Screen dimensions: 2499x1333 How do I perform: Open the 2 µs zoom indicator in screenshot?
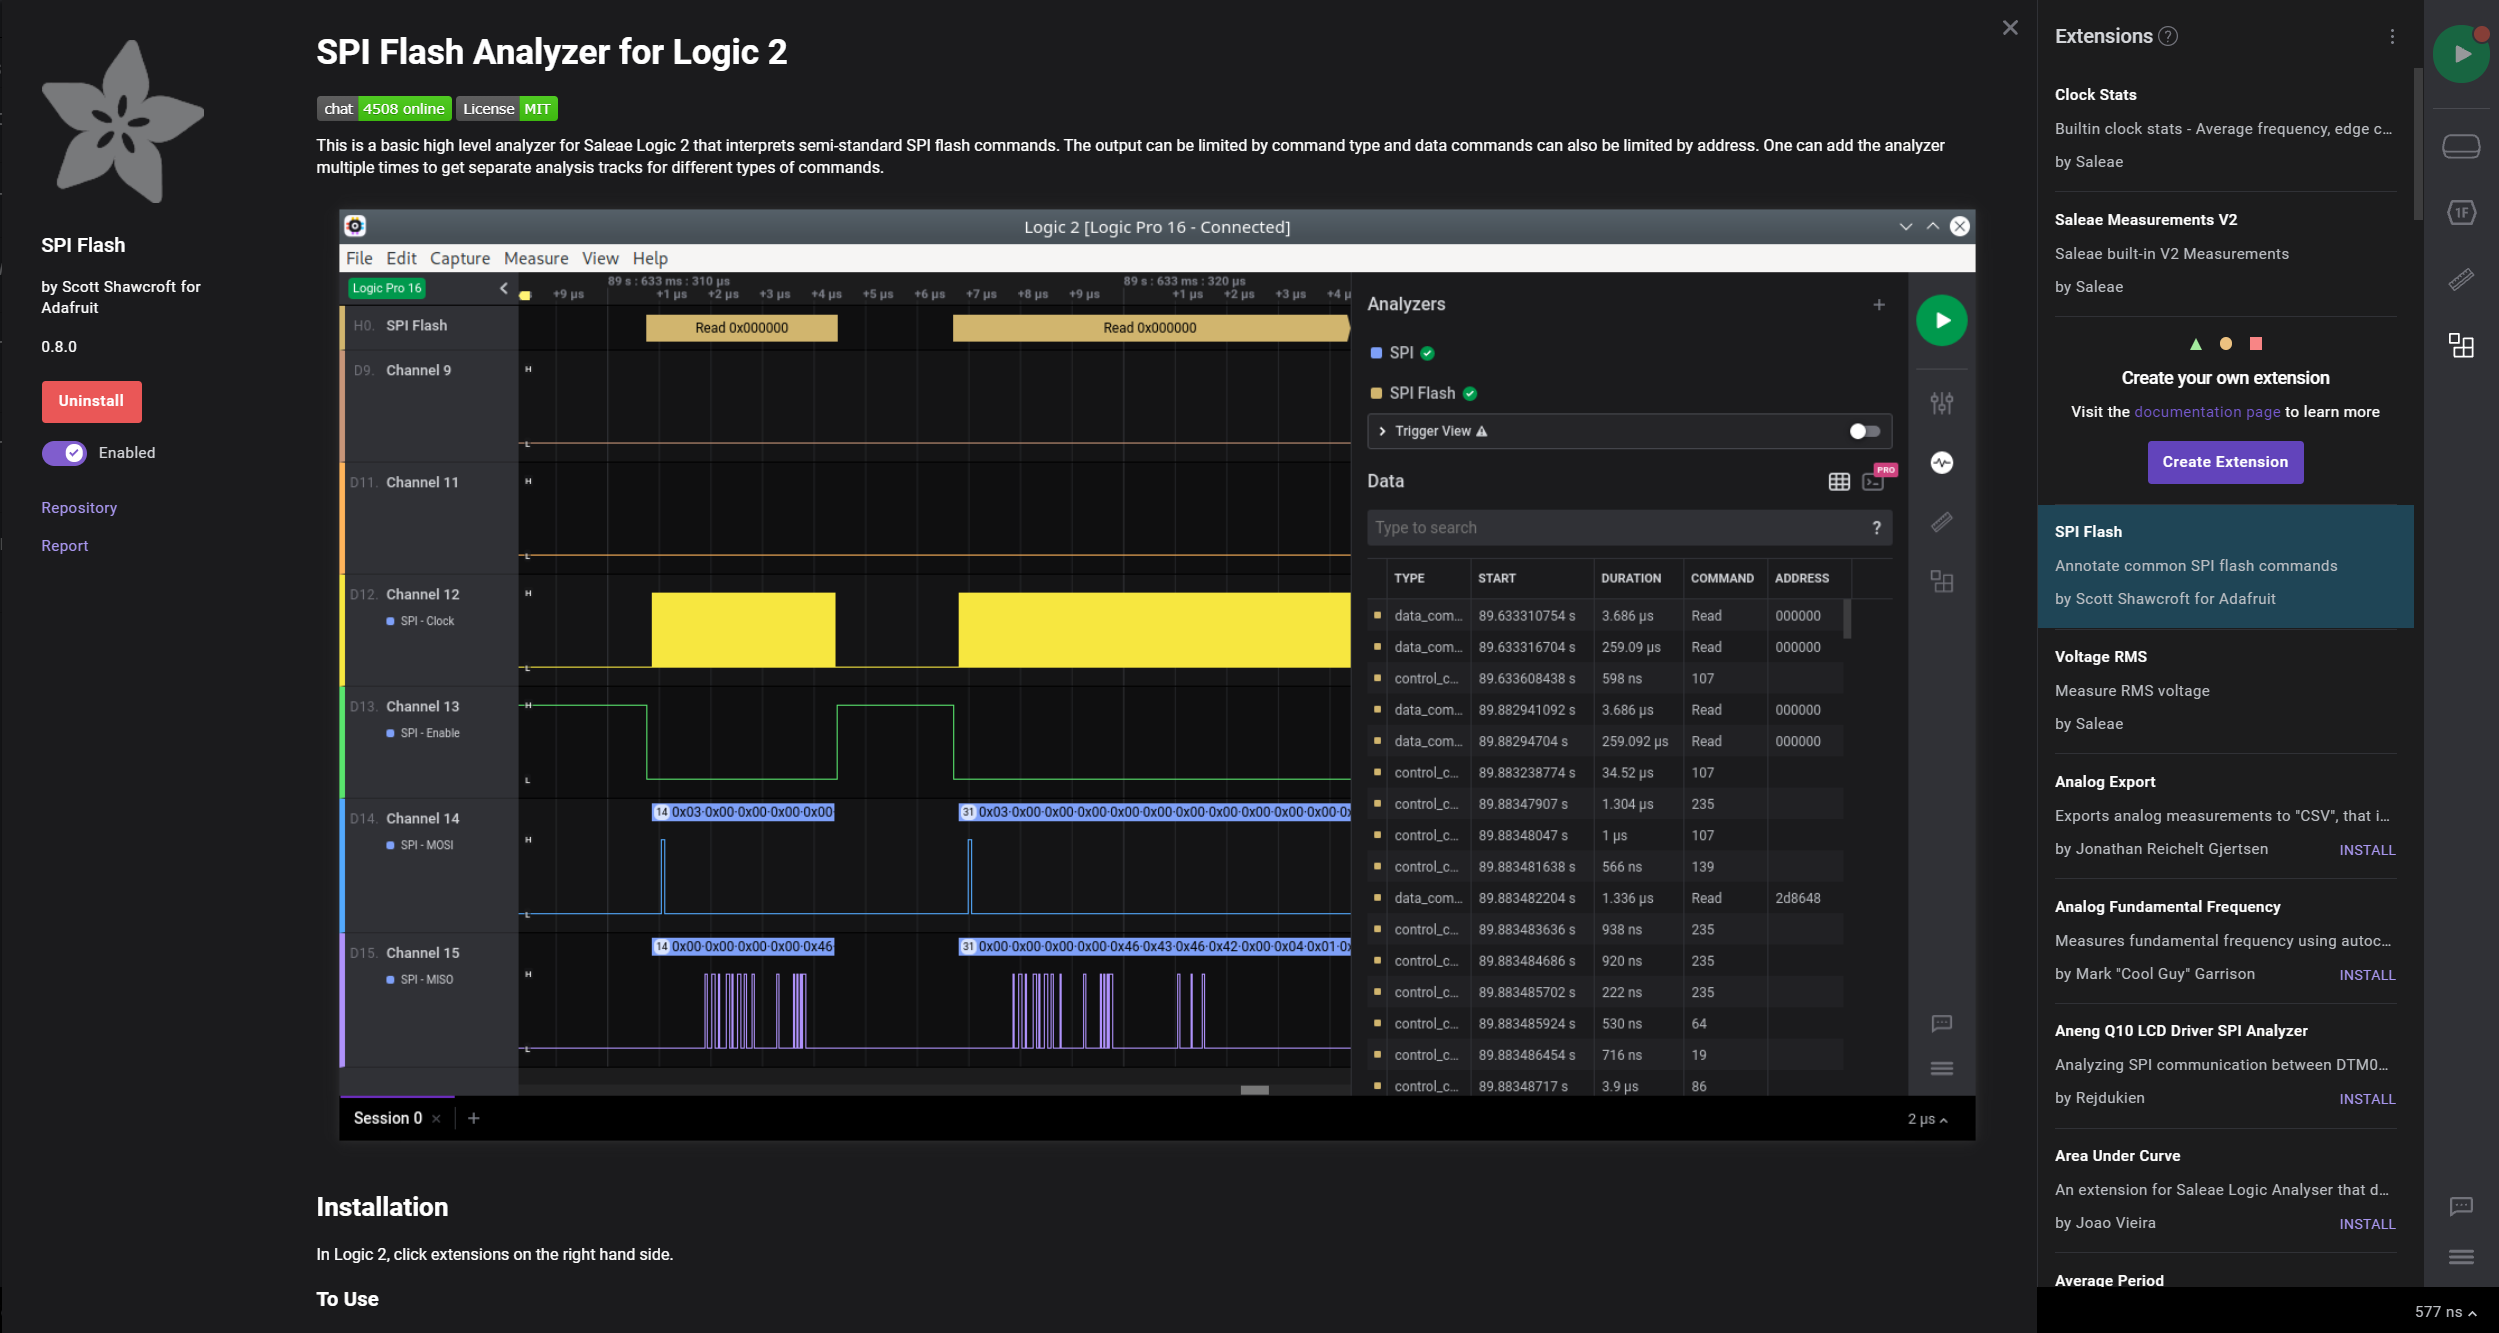point(1927,1119)
